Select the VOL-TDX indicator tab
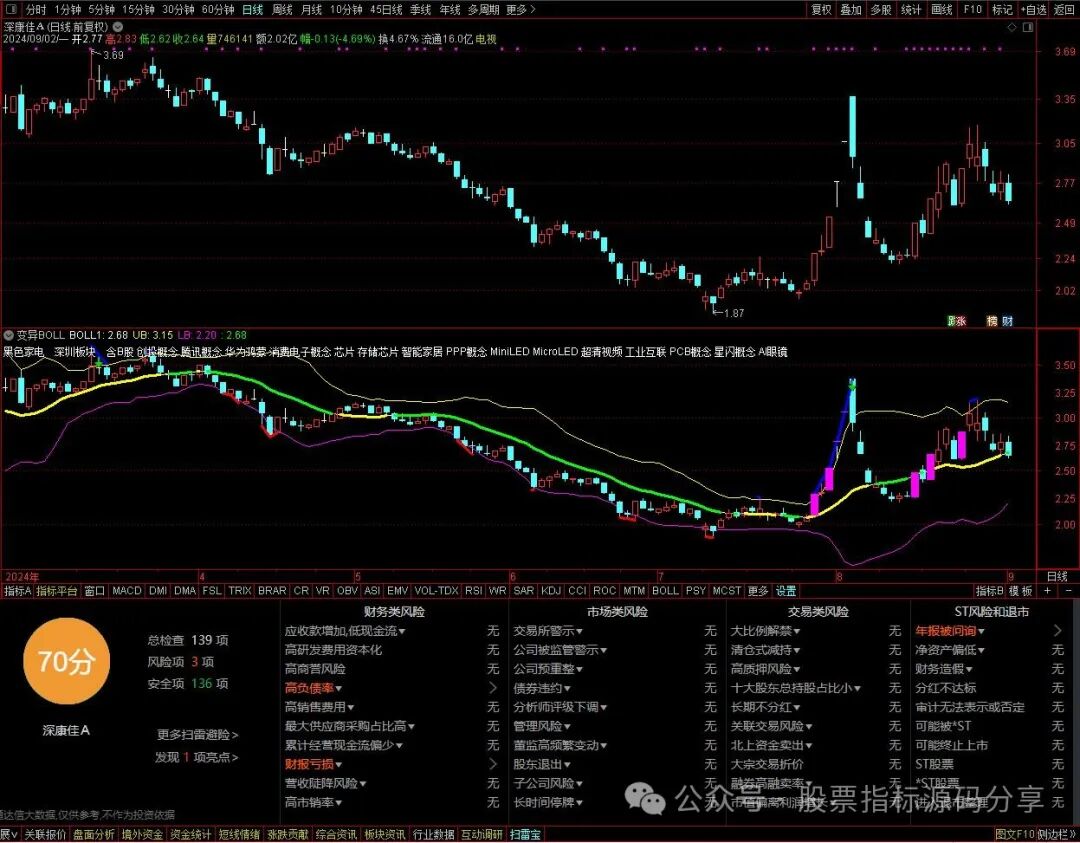Image resolution: width=1080 pixels, height=843 pixels. [x=437, y=591]
